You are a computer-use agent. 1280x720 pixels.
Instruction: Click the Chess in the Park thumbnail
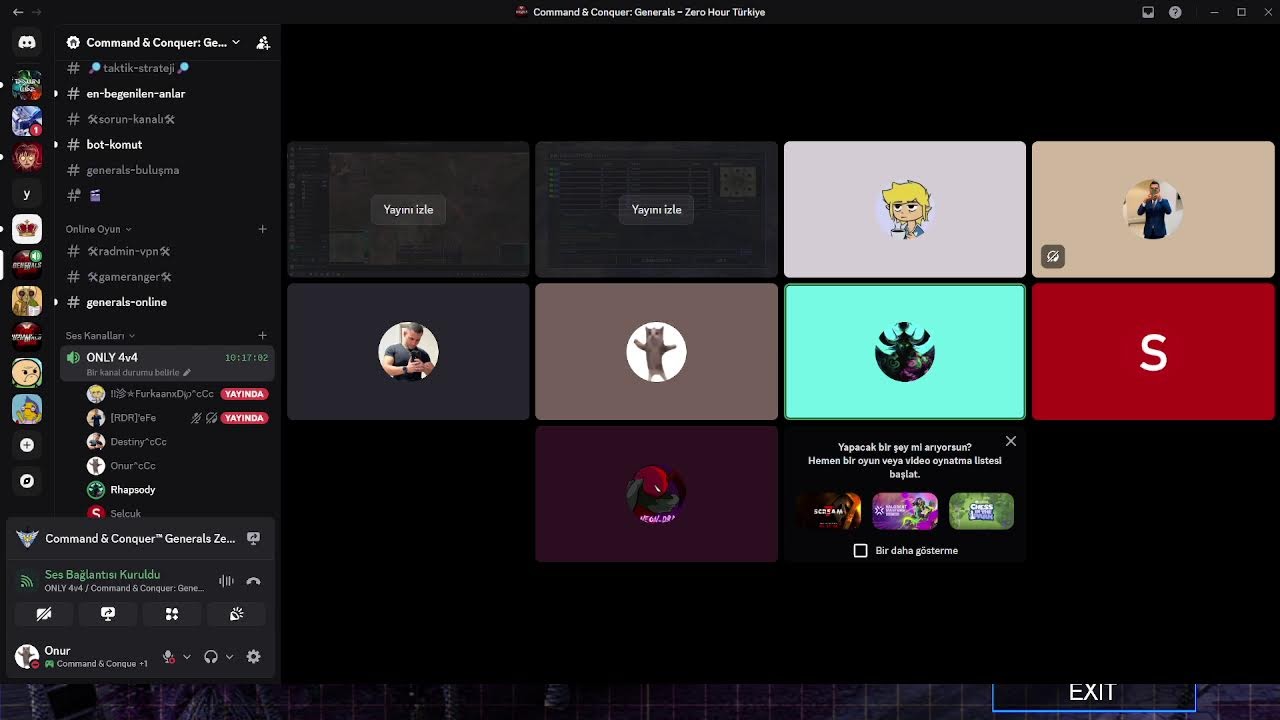(x=981, y=511)
